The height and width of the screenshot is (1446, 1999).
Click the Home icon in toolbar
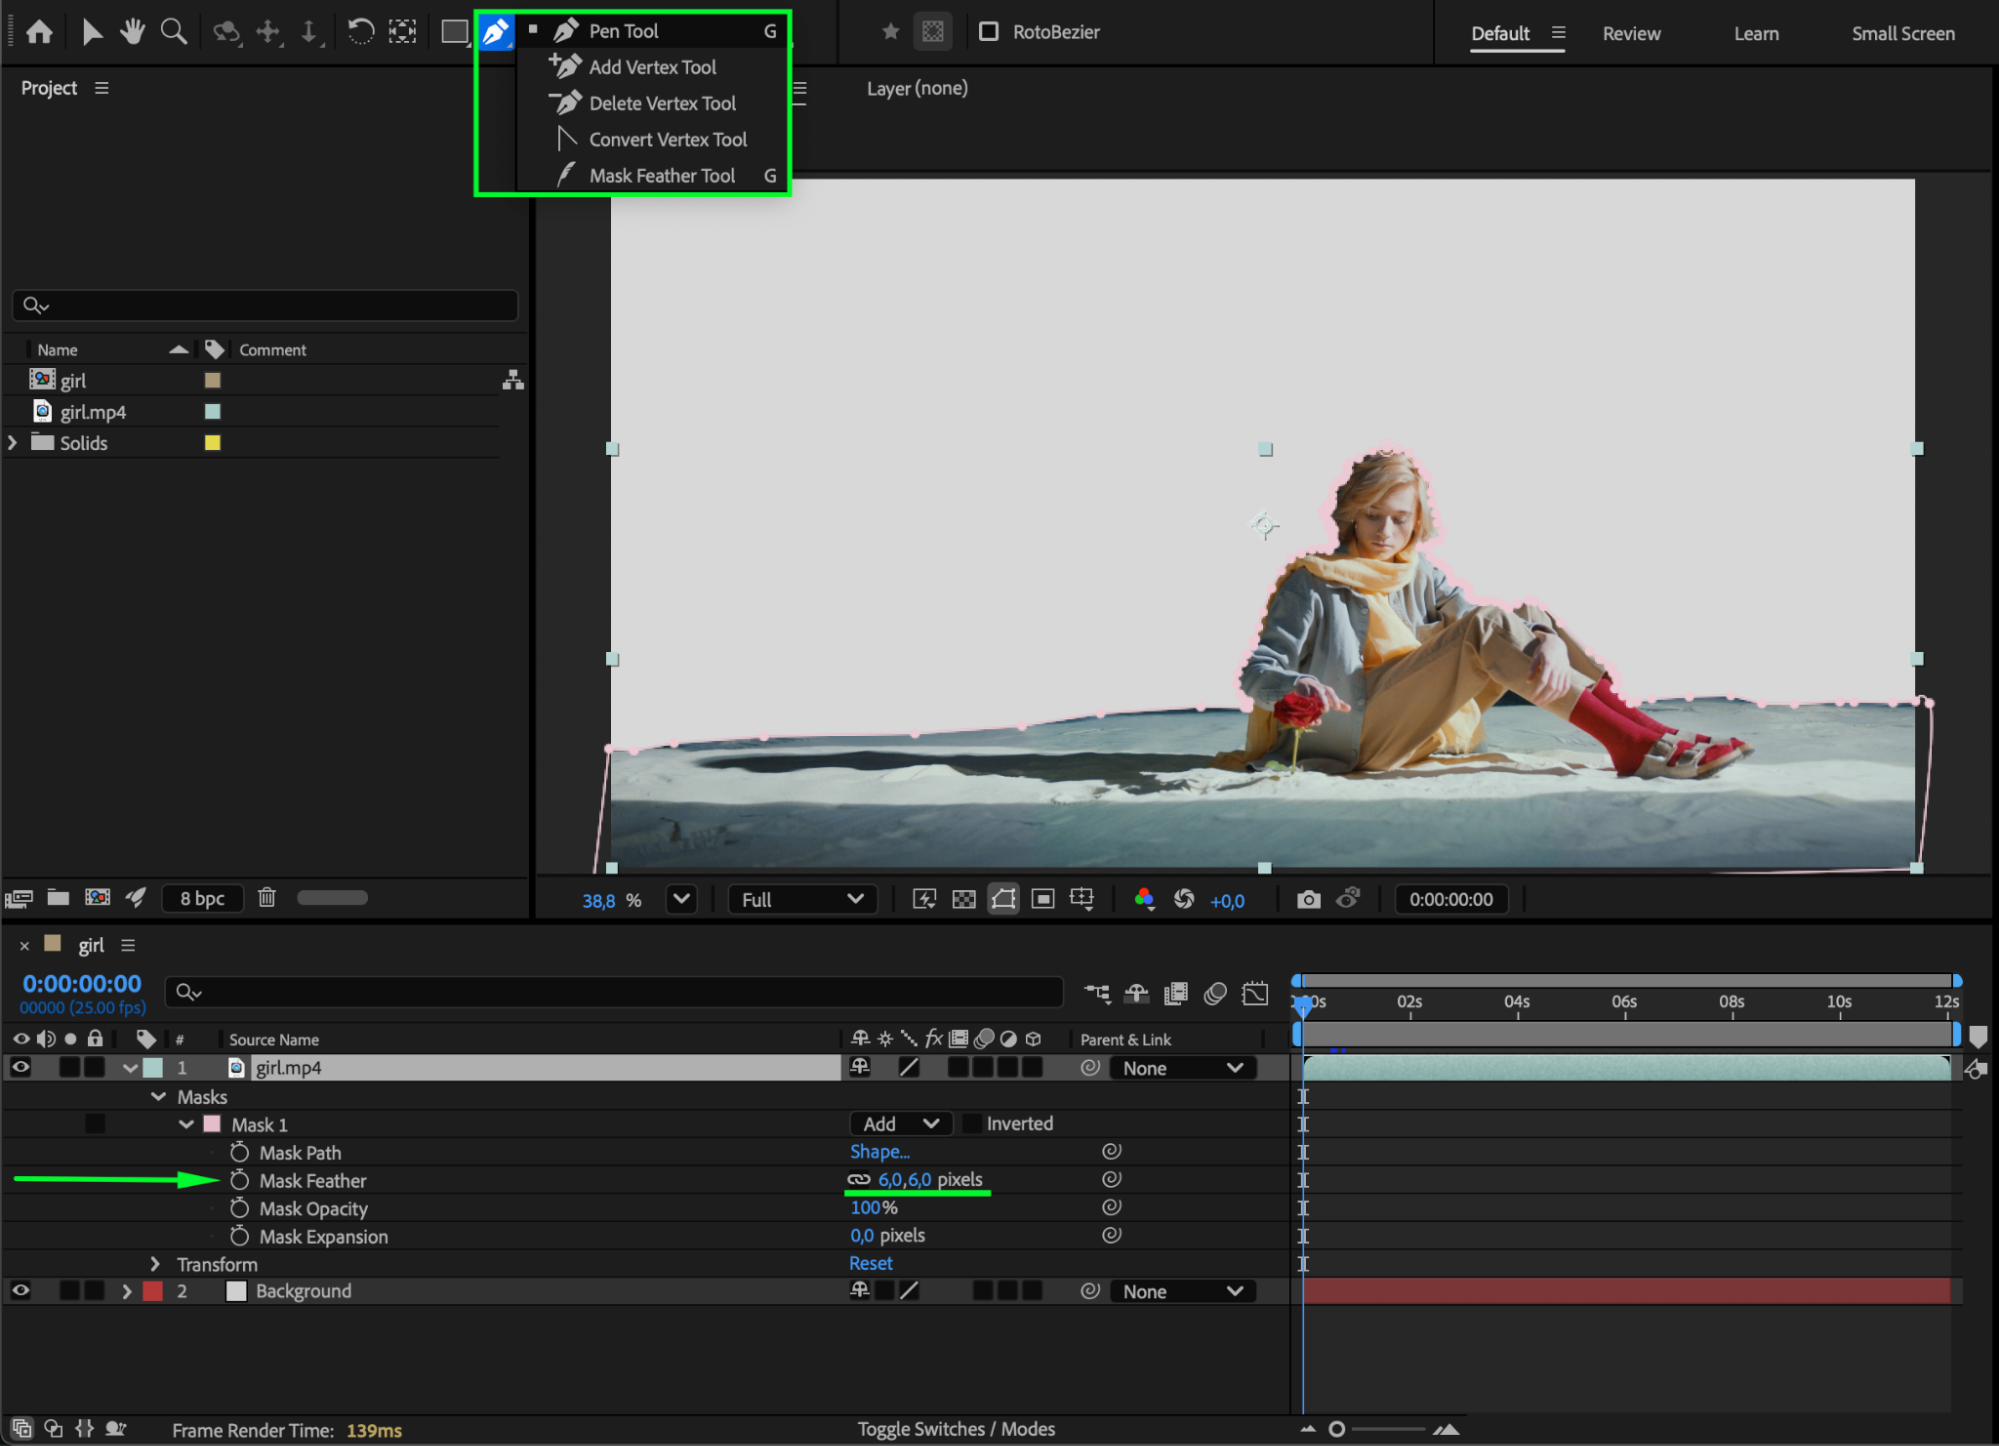click(39, 32)
